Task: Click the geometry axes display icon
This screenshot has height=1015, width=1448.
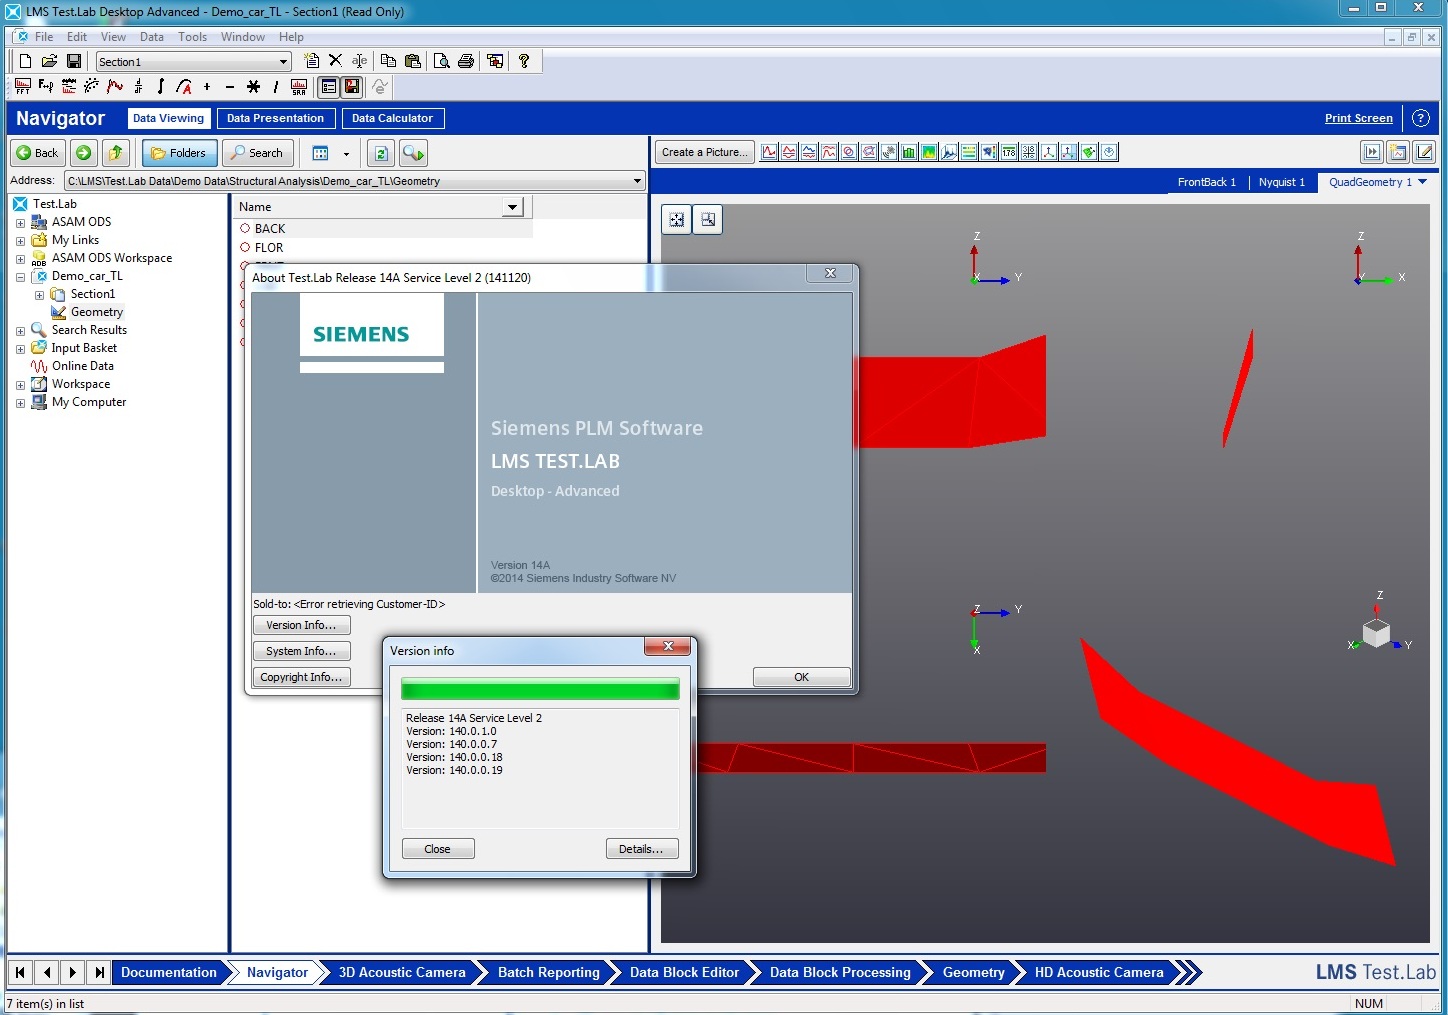Action: coord(1049,152)
